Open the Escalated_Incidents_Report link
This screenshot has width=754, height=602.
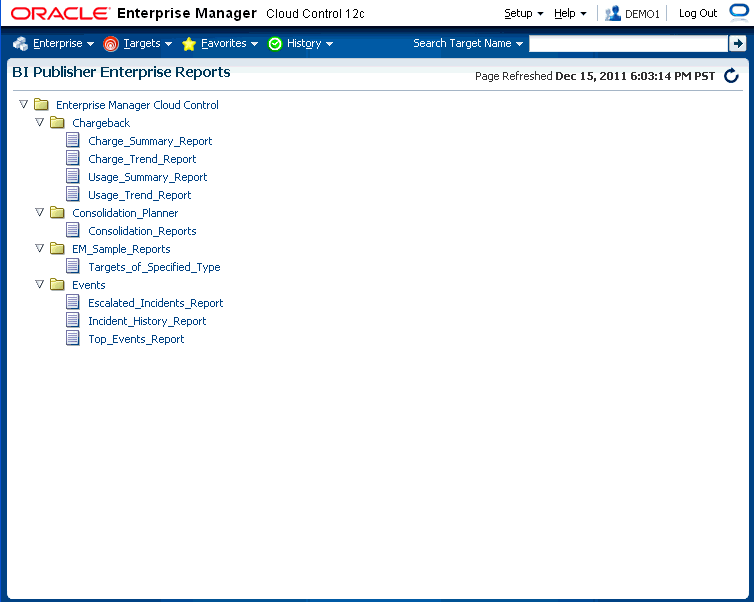coord(156,303)
